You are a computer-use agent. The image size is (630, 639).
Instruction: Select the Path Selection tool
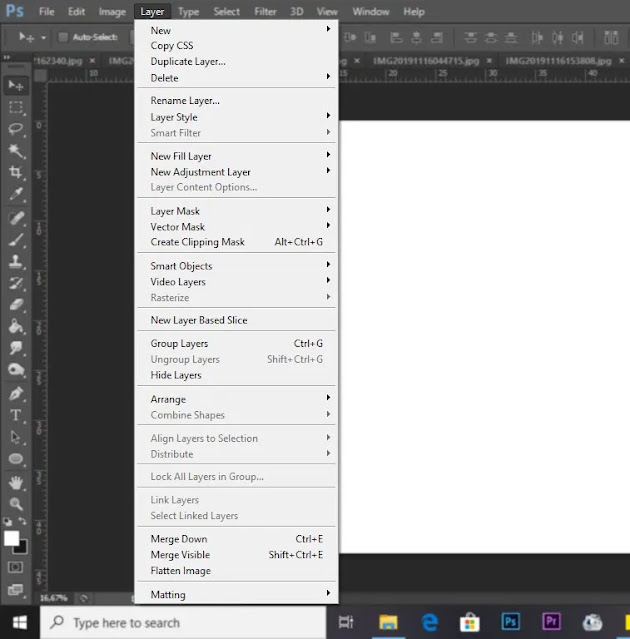(16, 437)
